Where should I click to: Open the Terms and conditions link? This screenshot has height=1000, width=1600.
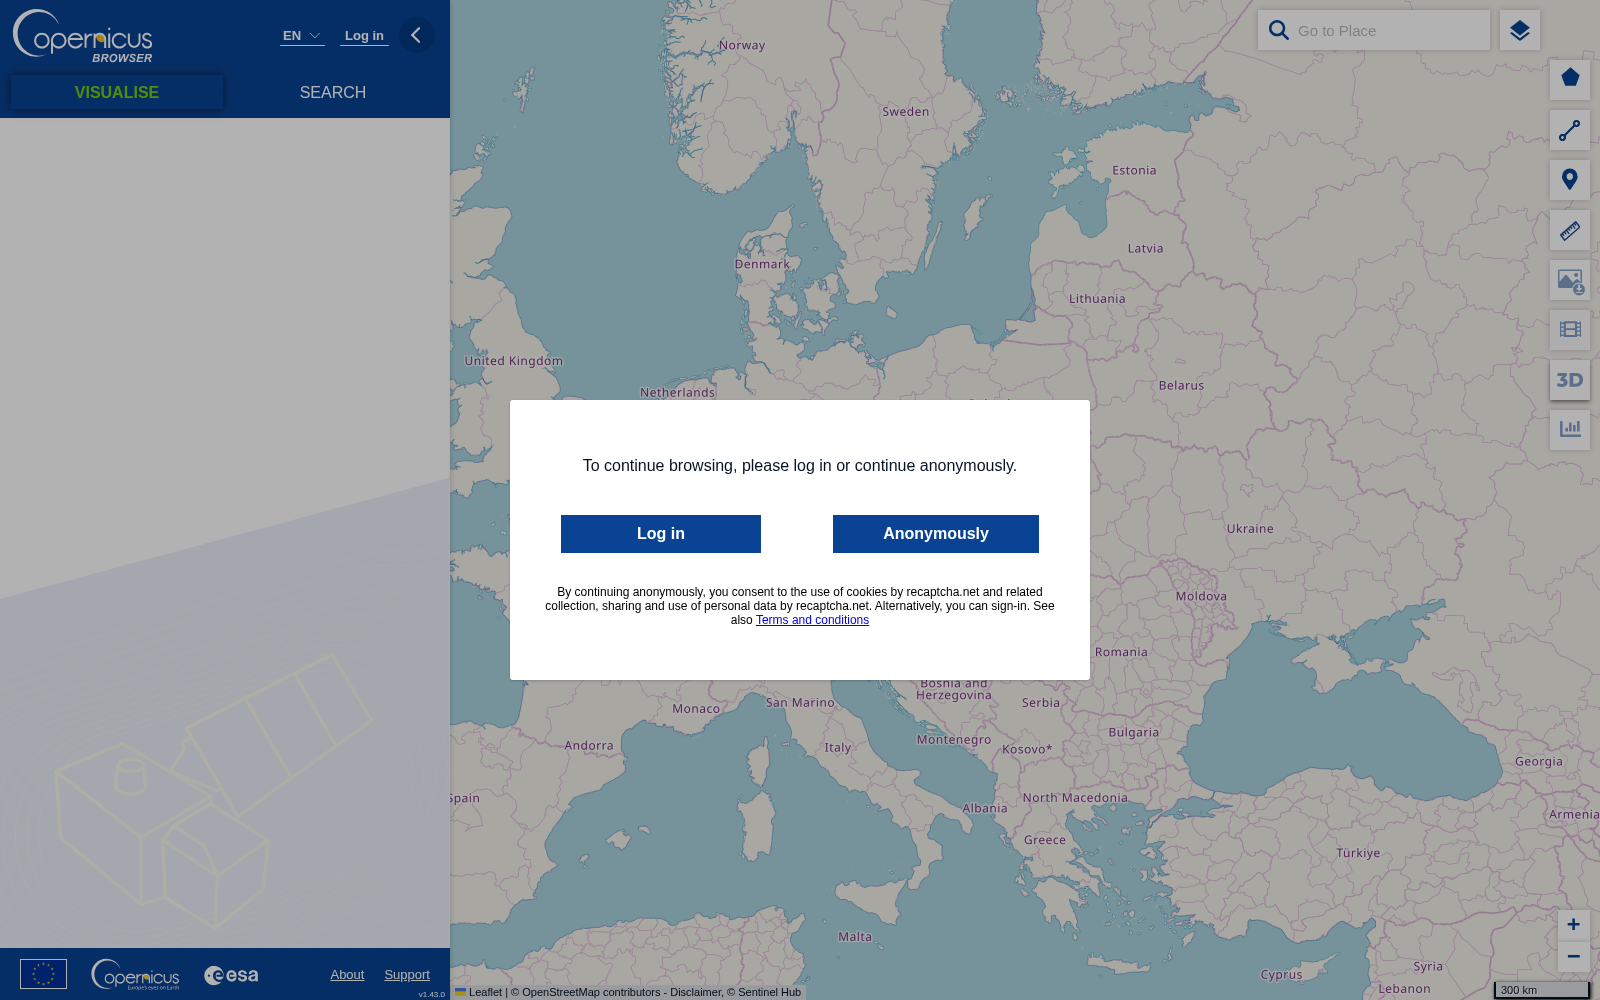pyautogui.click(x=812, y=620)
